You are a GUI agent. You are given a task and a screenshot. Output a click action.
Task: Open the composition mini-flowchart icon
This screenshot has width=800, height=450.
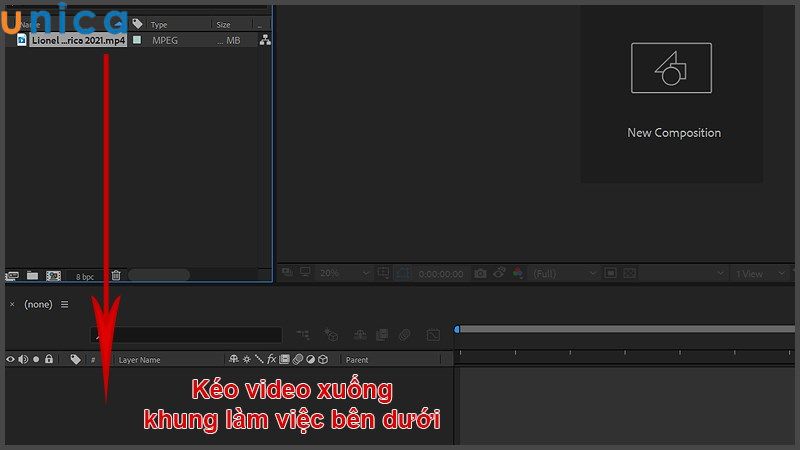click(303, 335)
